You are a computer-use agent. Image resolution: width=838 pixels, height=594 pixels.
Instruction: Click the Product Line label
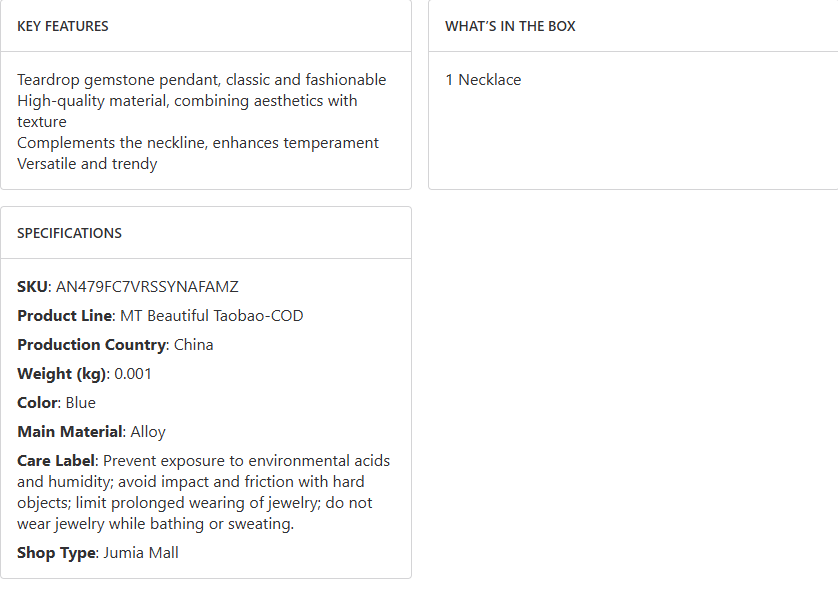point(64,316)
